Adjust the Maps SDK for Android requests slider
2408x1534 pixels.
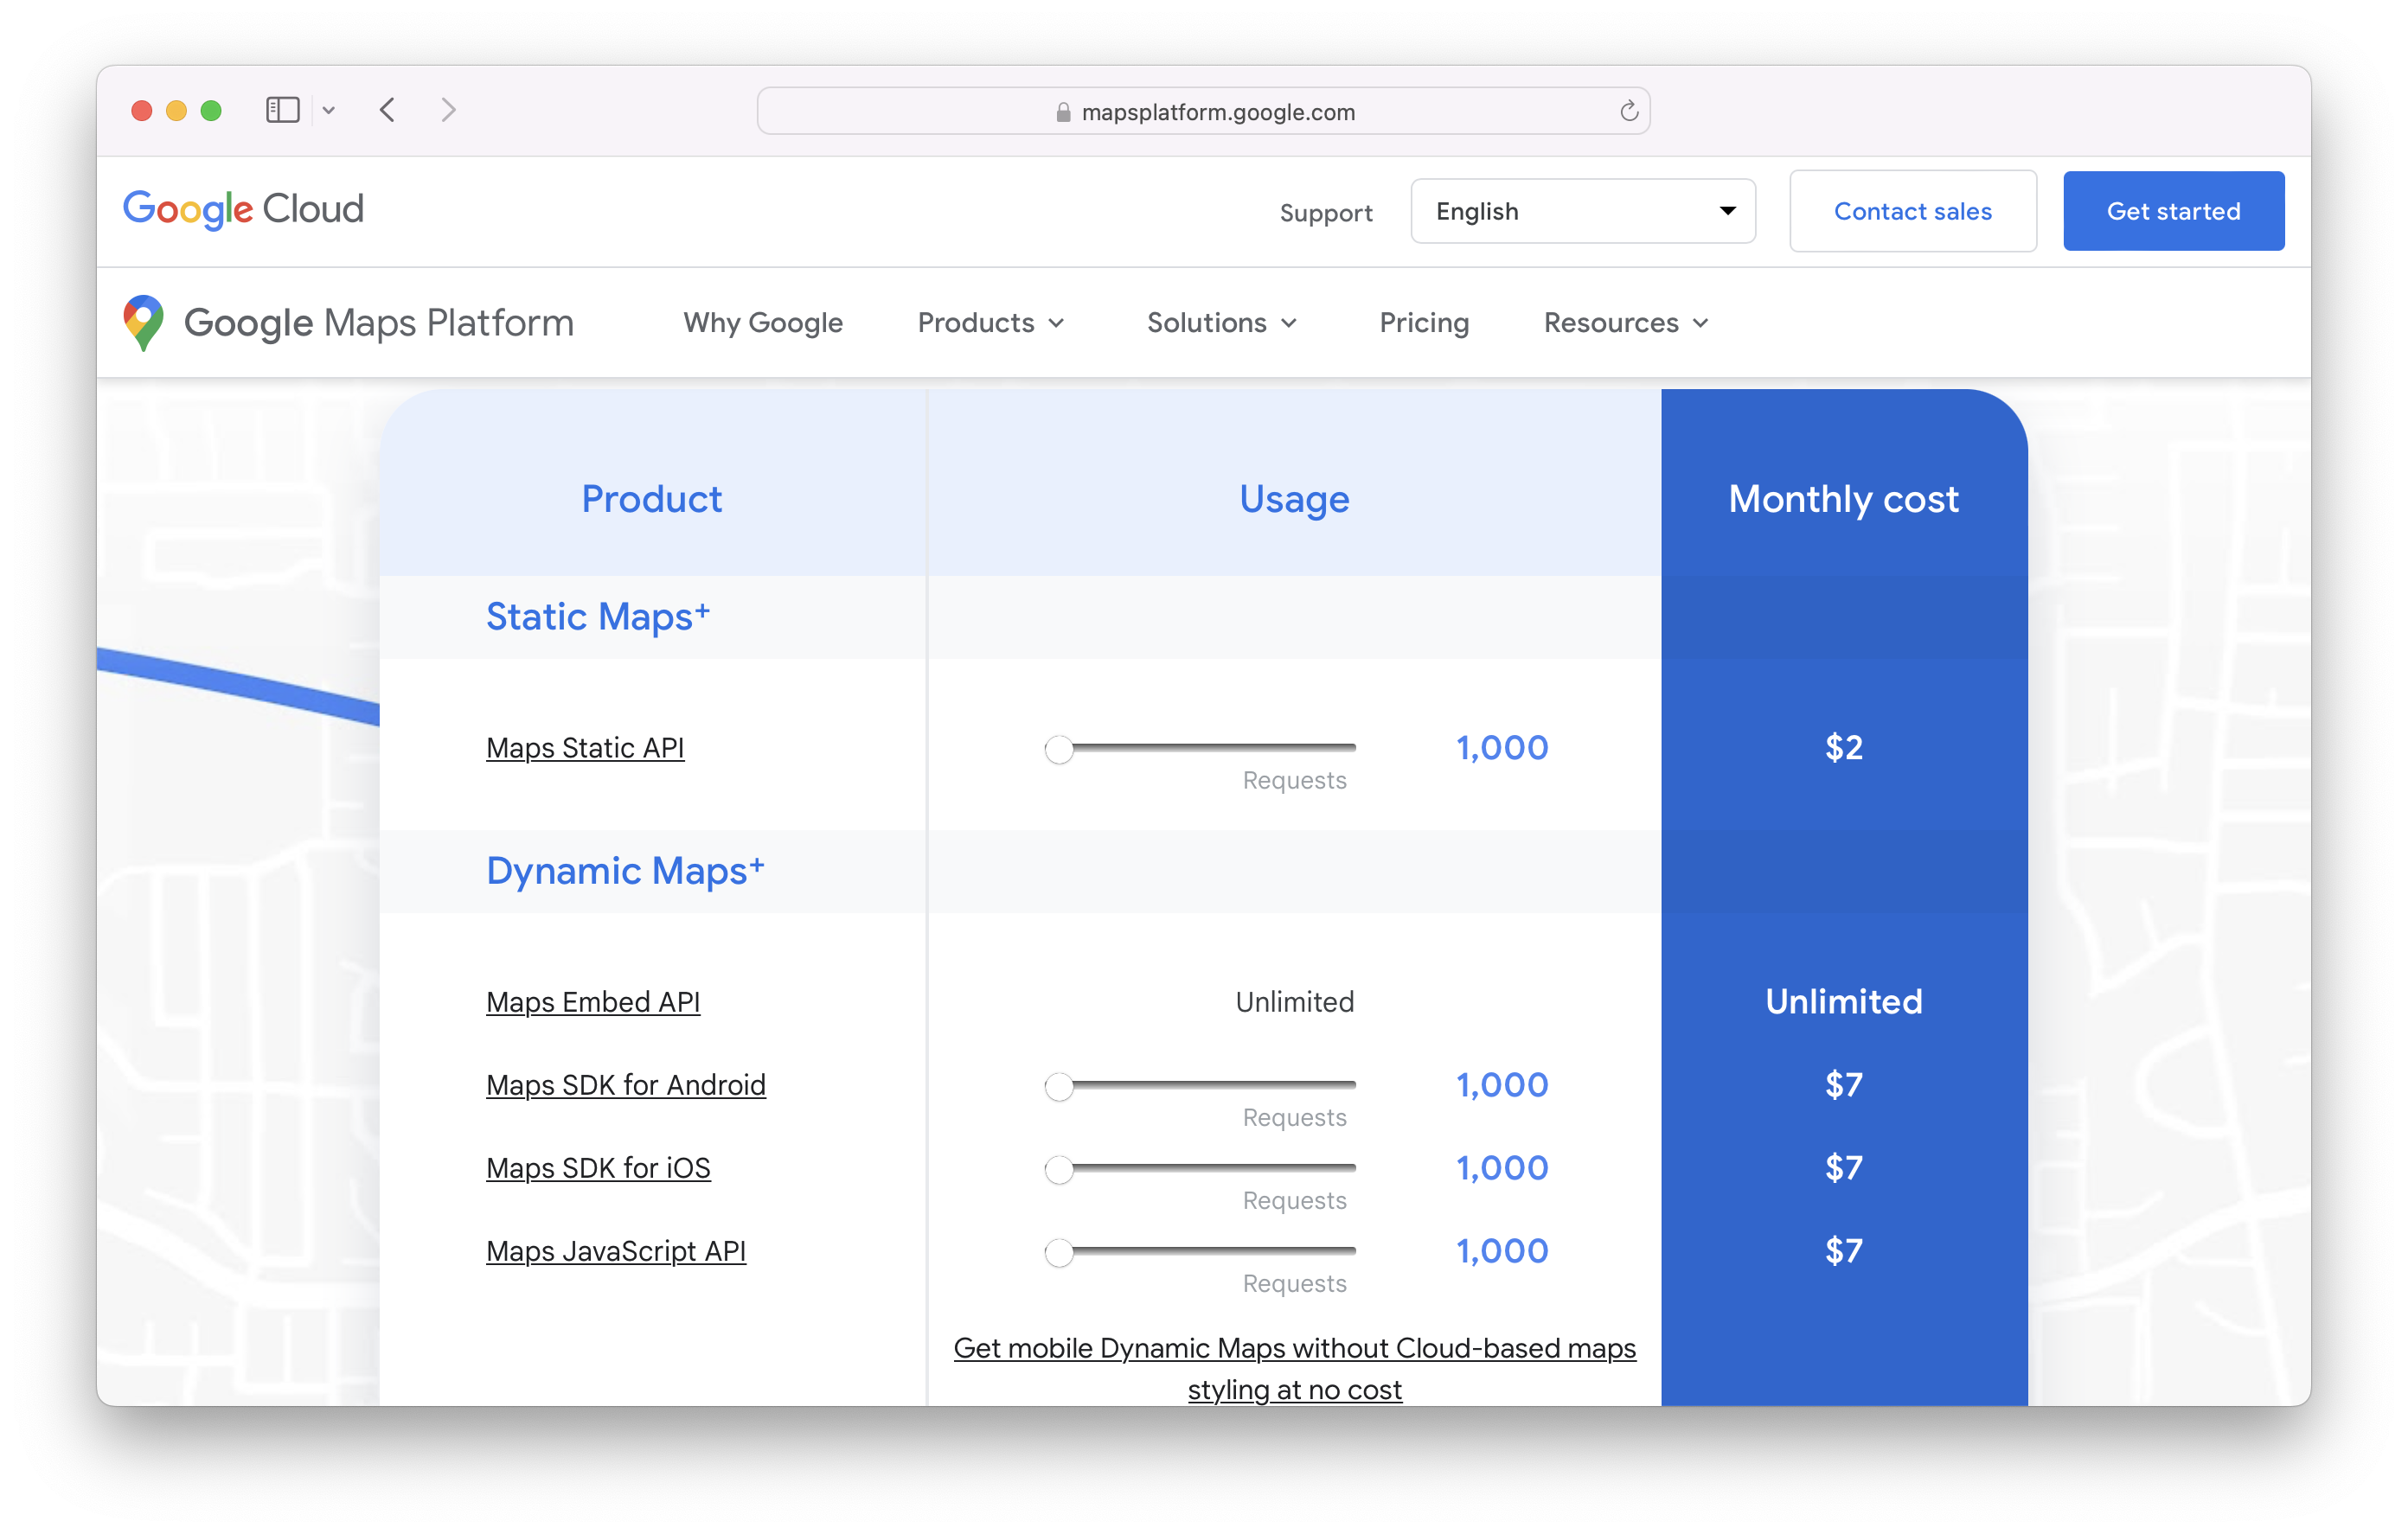pos(1060,1085)
